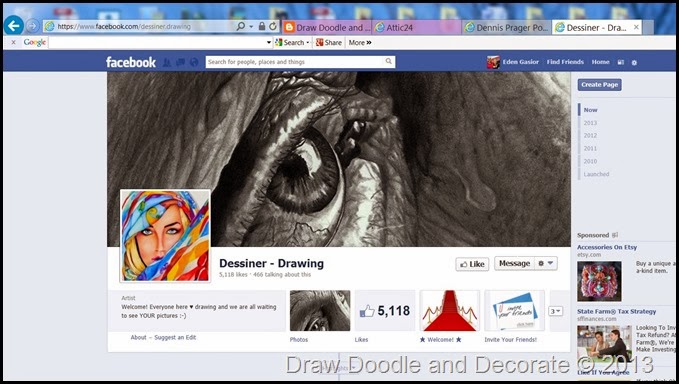Open the Facebook notifications globe icon
This screenshot has width=679, height=384.
(194, 62)
